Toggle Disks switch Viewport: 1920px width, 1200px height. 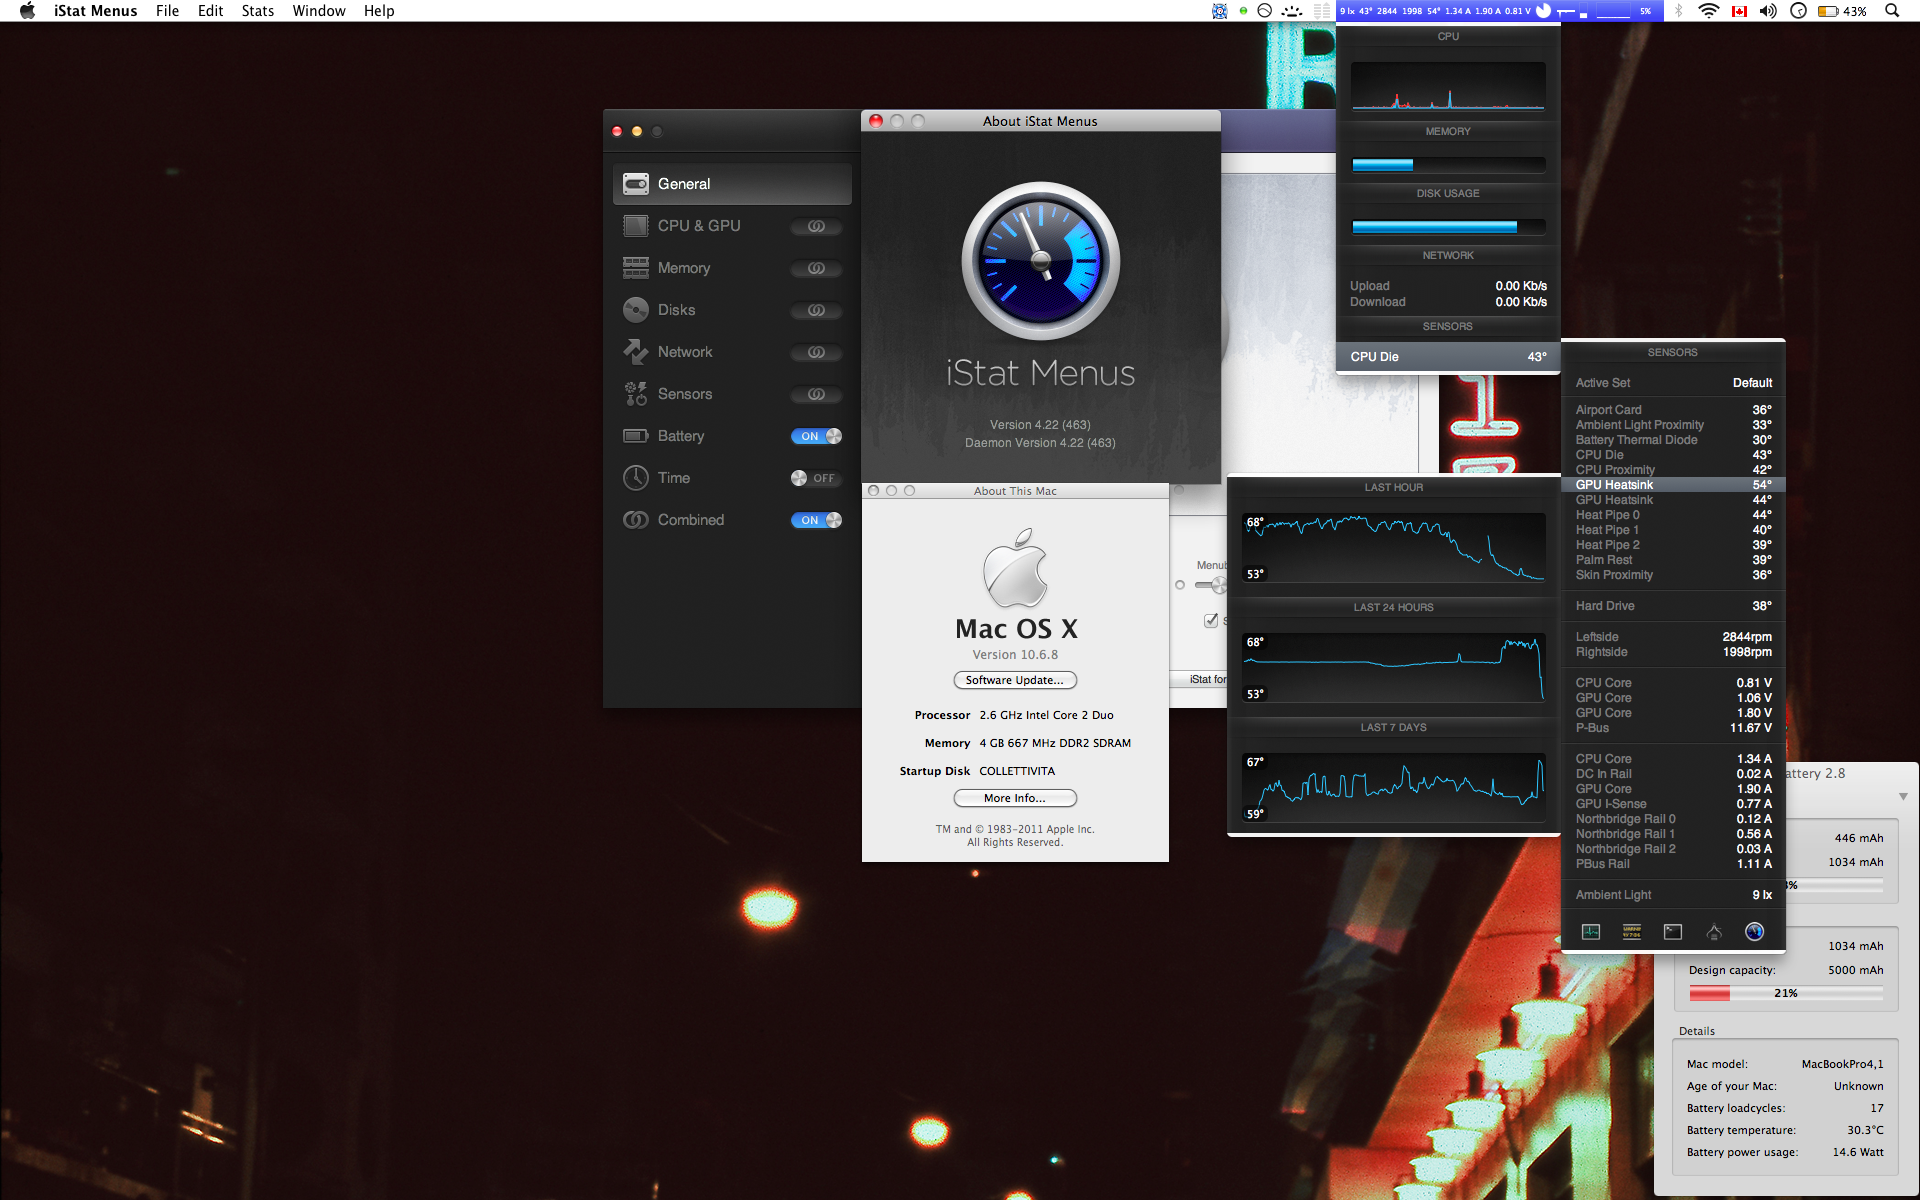[x=816, y=310]
